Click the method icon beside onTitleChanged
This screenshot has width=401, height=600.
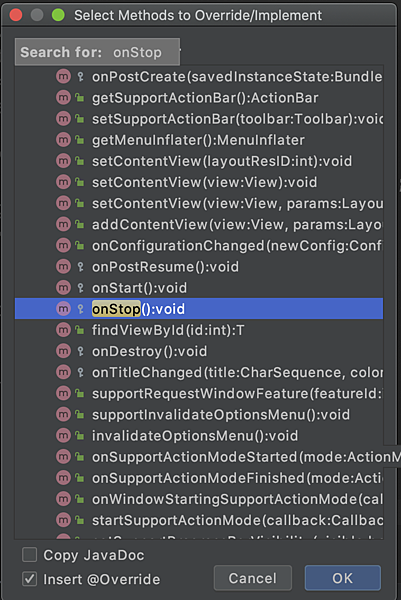63,372
